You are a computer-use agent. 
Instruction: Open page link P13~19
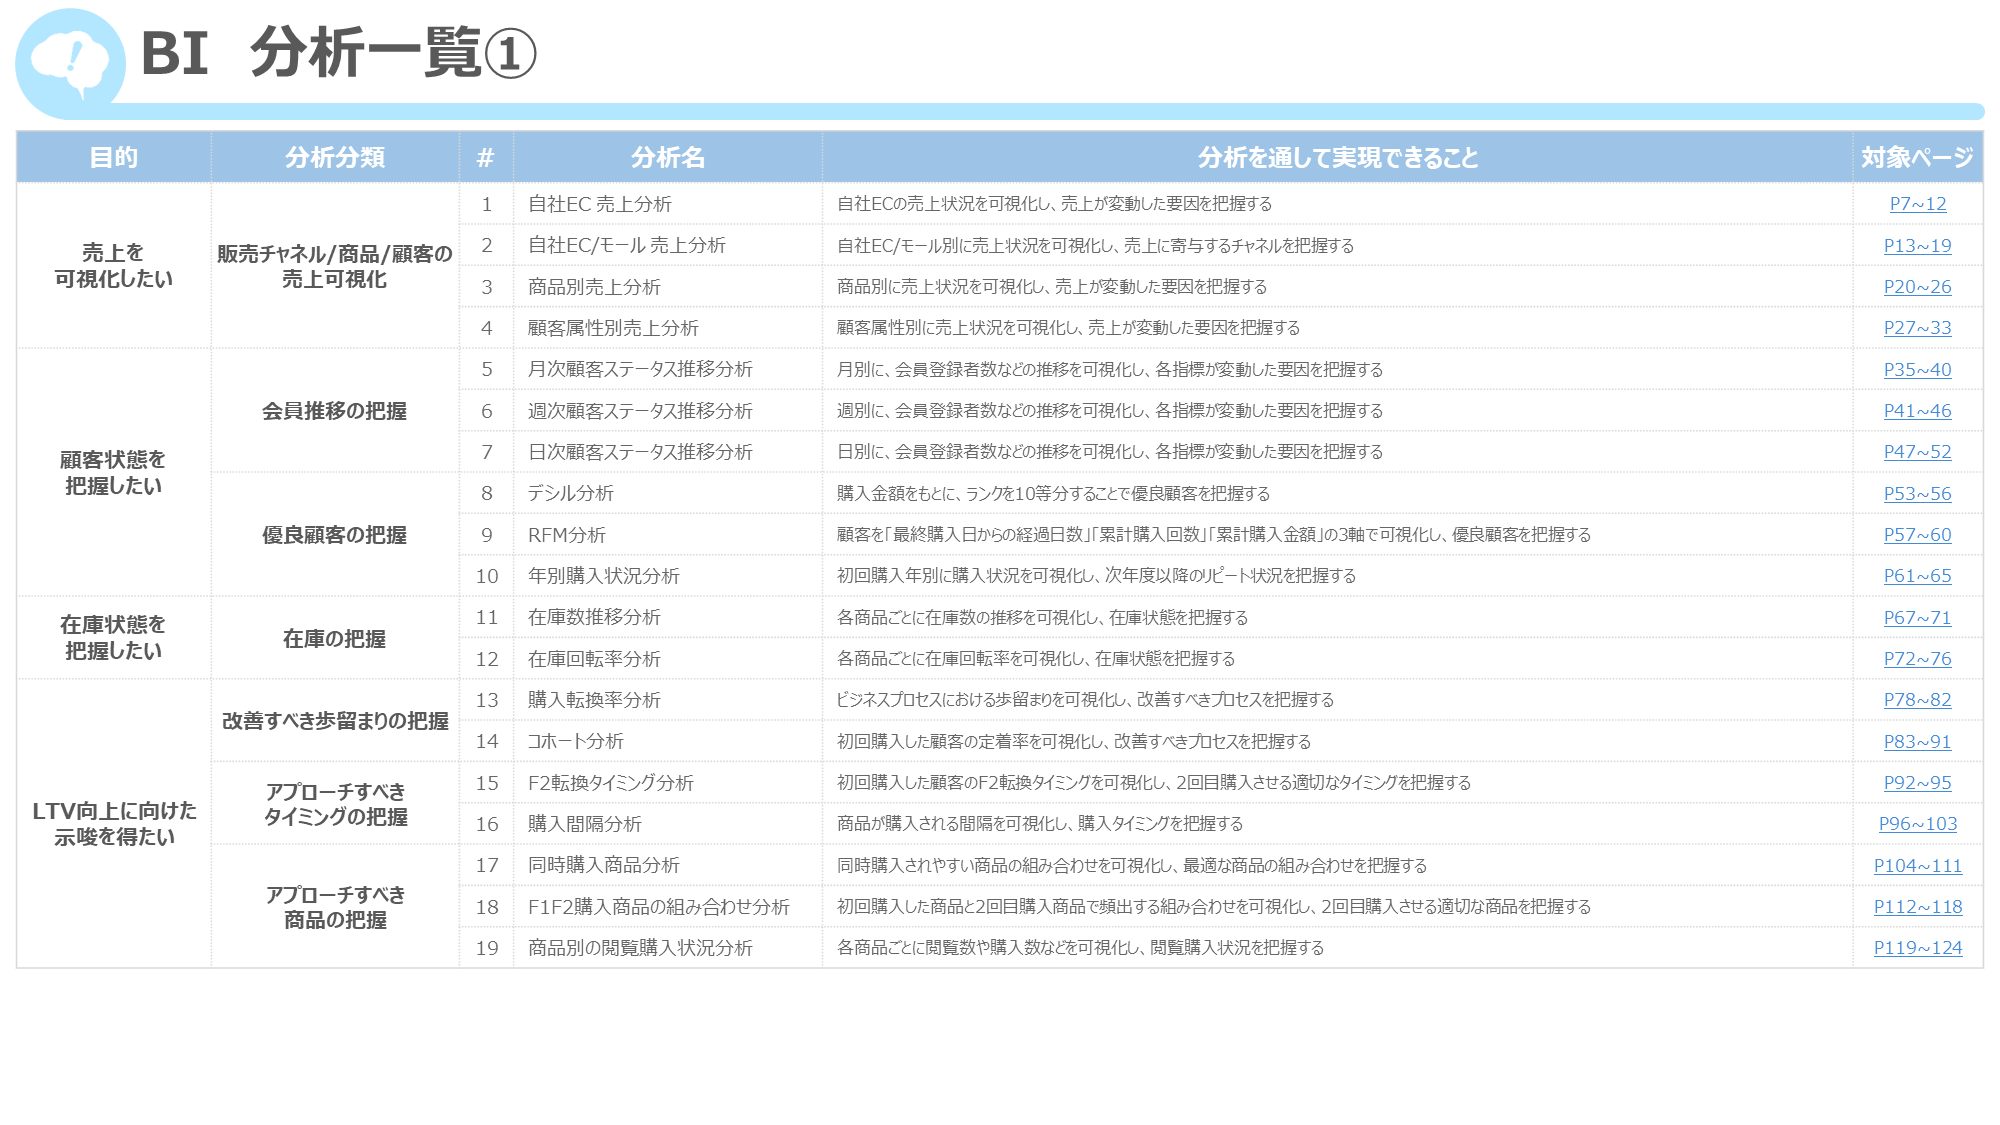coord(1917,246)
